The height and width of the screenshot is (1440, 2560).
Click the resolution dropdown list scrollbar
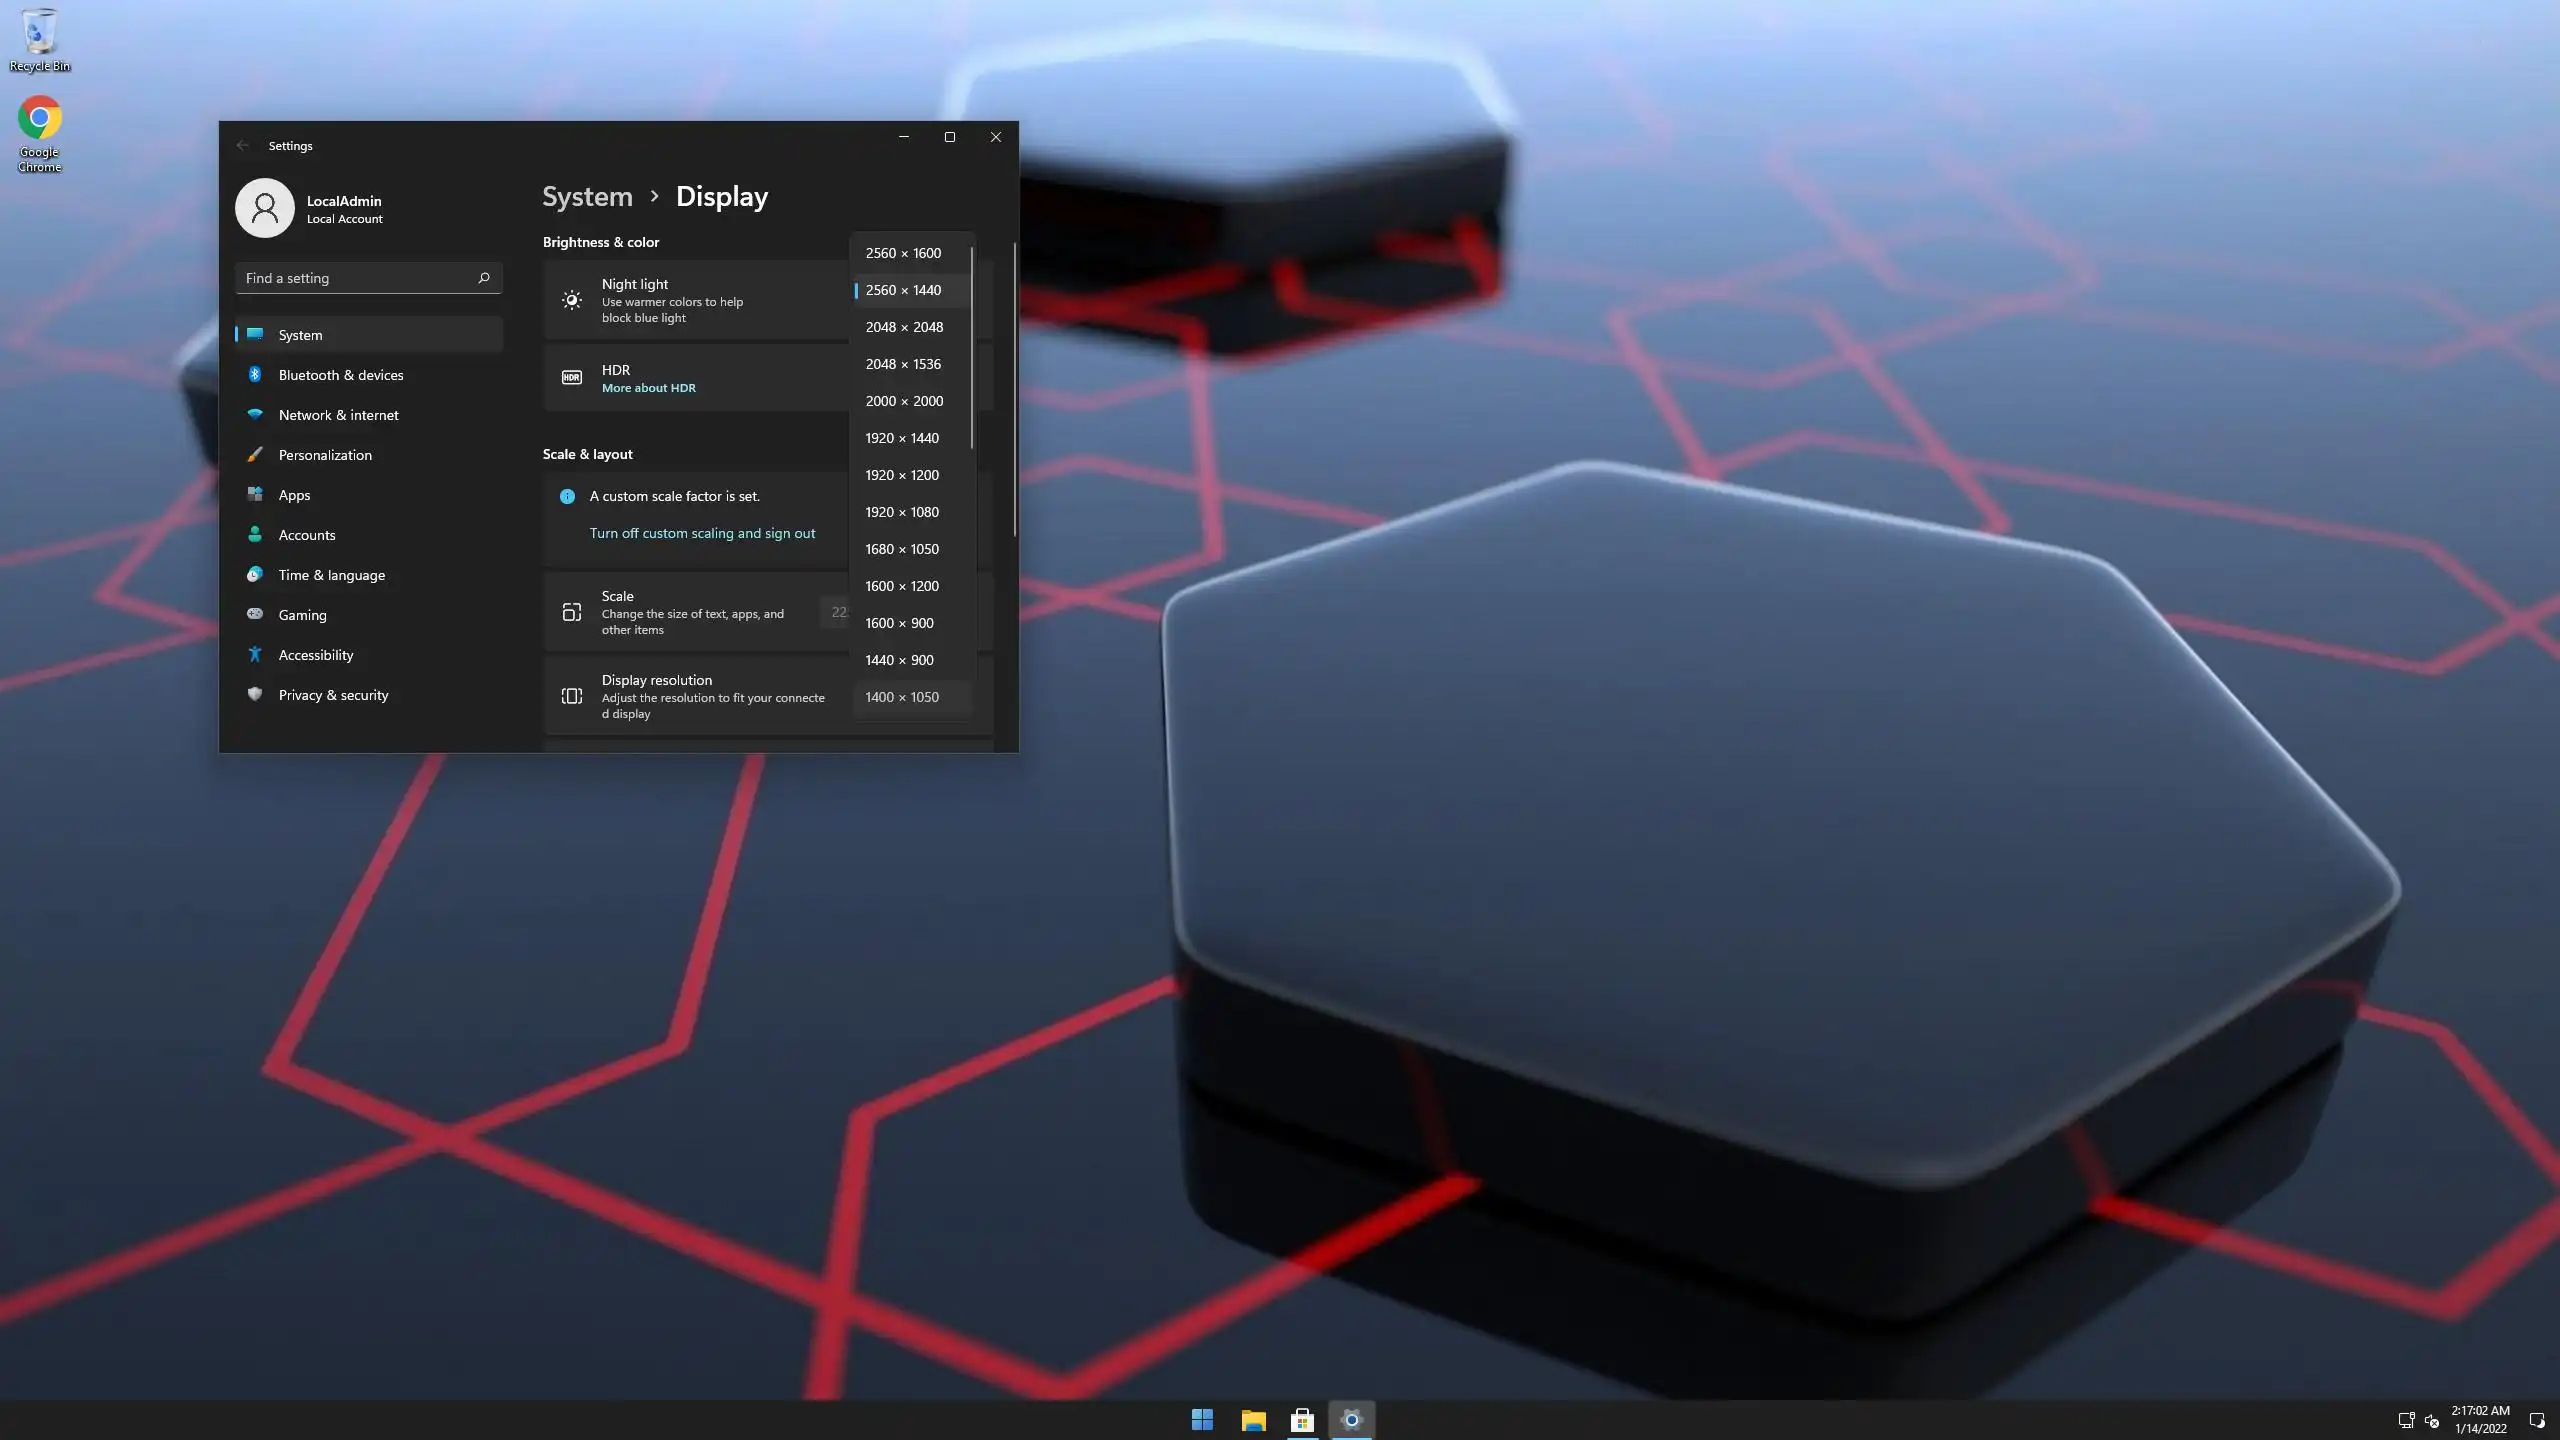[971, 345]
